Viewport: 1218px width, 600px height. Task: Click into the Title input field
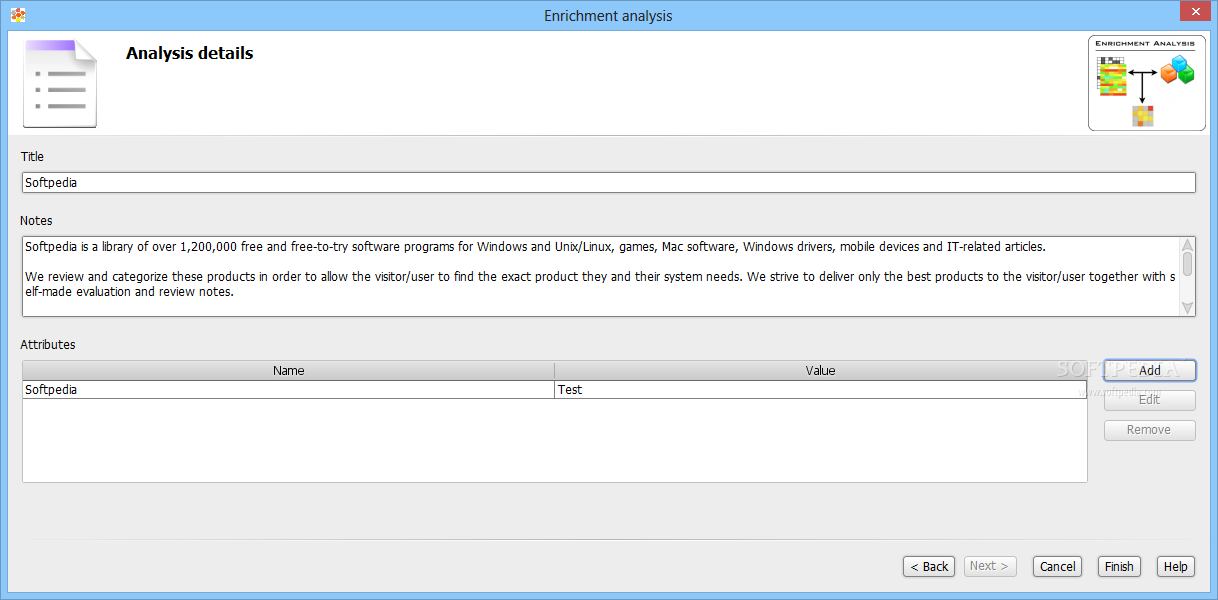[x=608, y=183]
